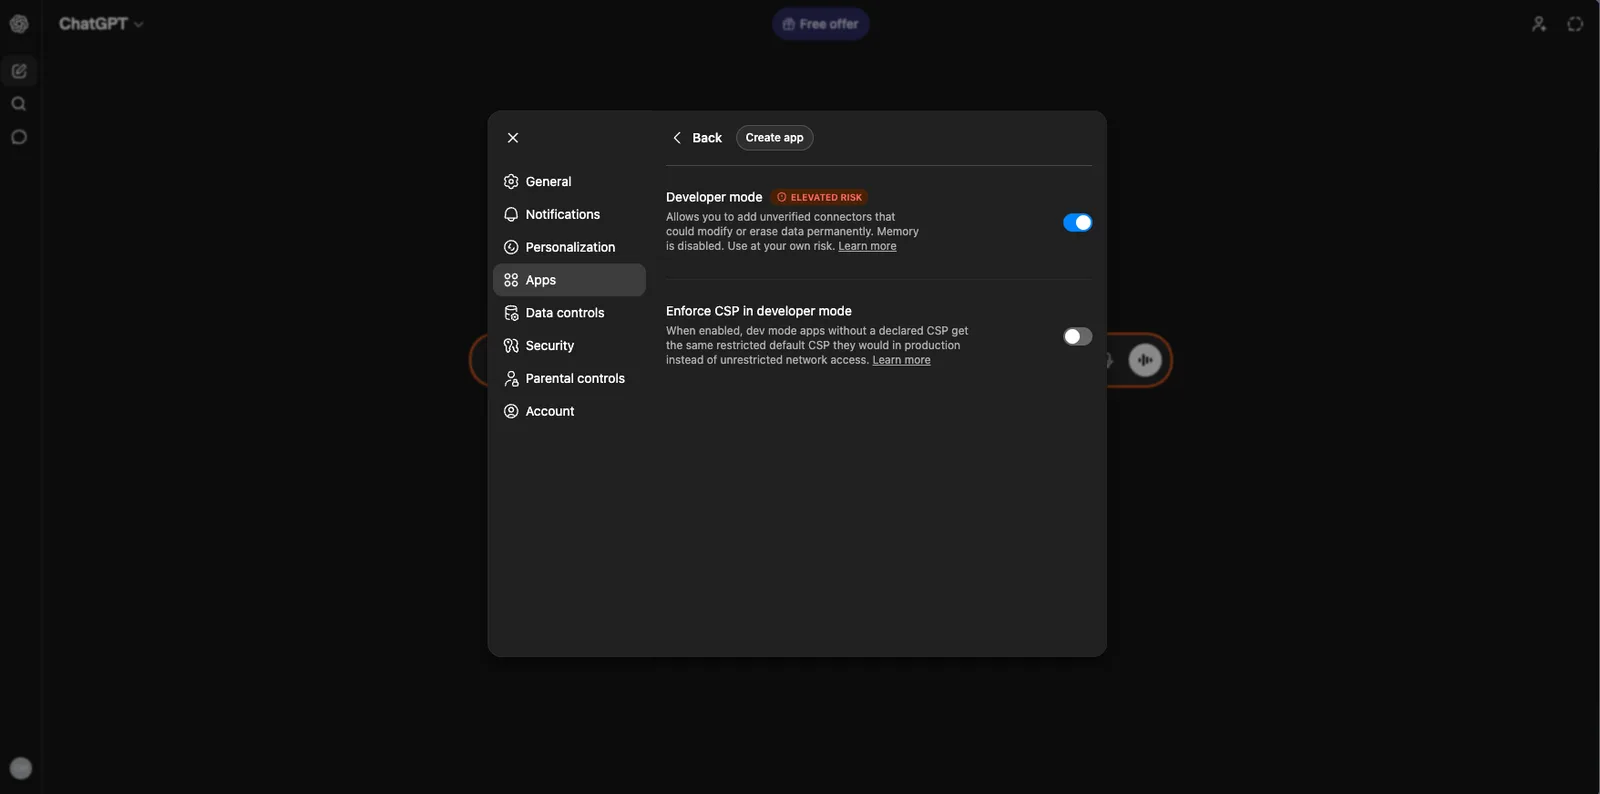This screenshot has width=1600, height=794.
Task: Click the circle icon below search in sidebar
Action: pos(19,137)
